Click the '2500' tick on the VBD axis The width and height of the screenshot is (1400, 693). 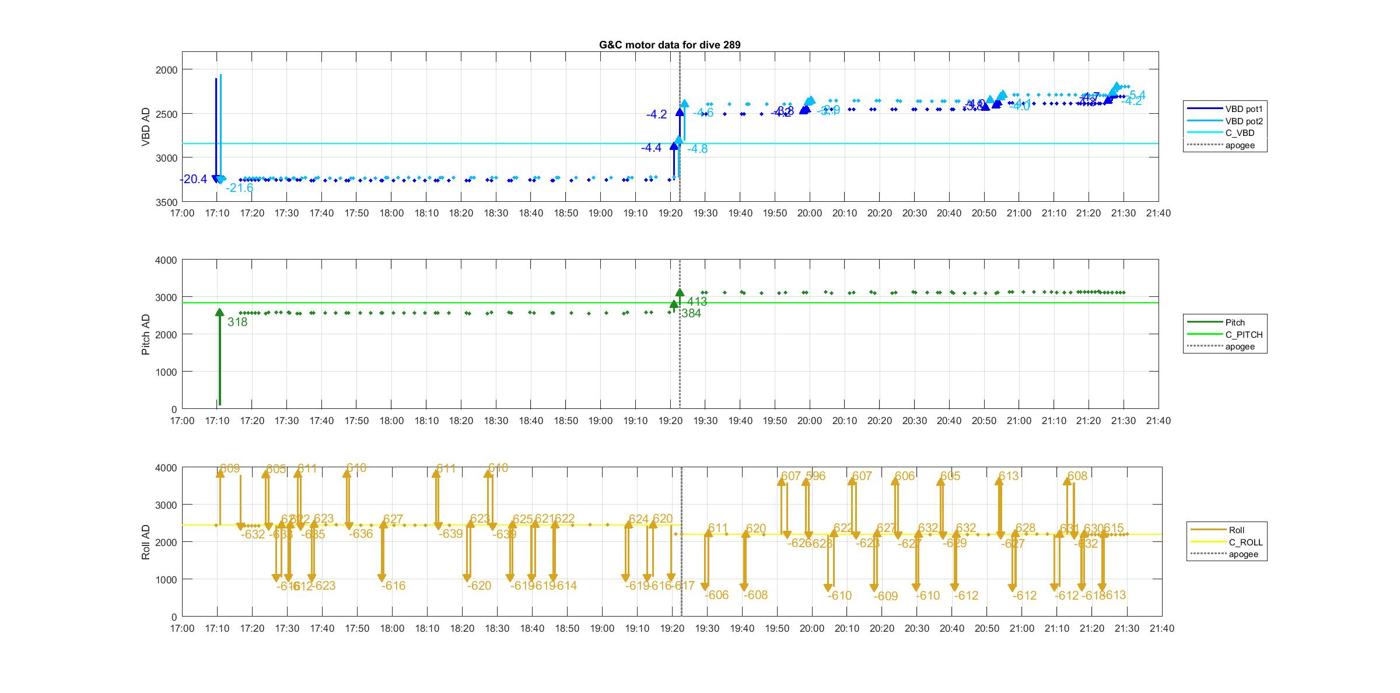(166, 114)
